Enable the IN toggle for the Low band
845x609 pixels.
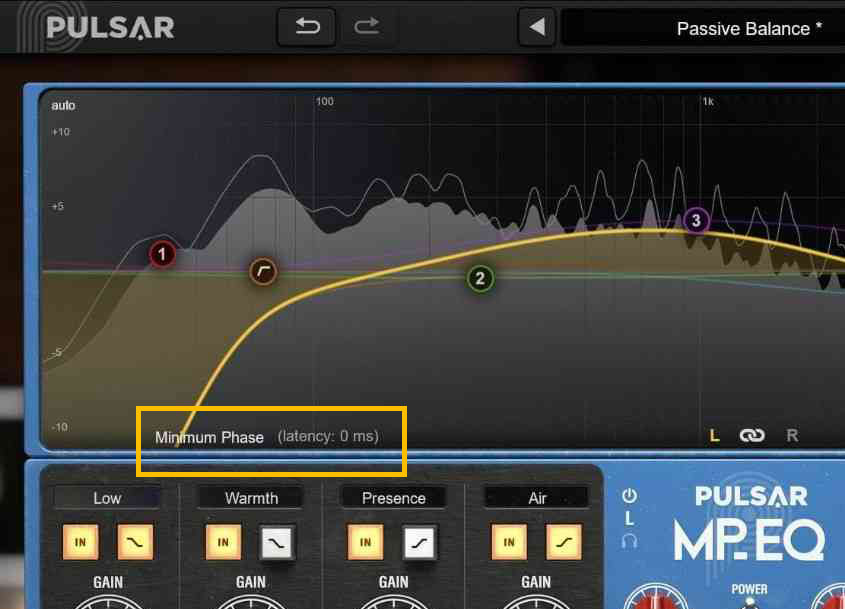click(x=81, y=542)
